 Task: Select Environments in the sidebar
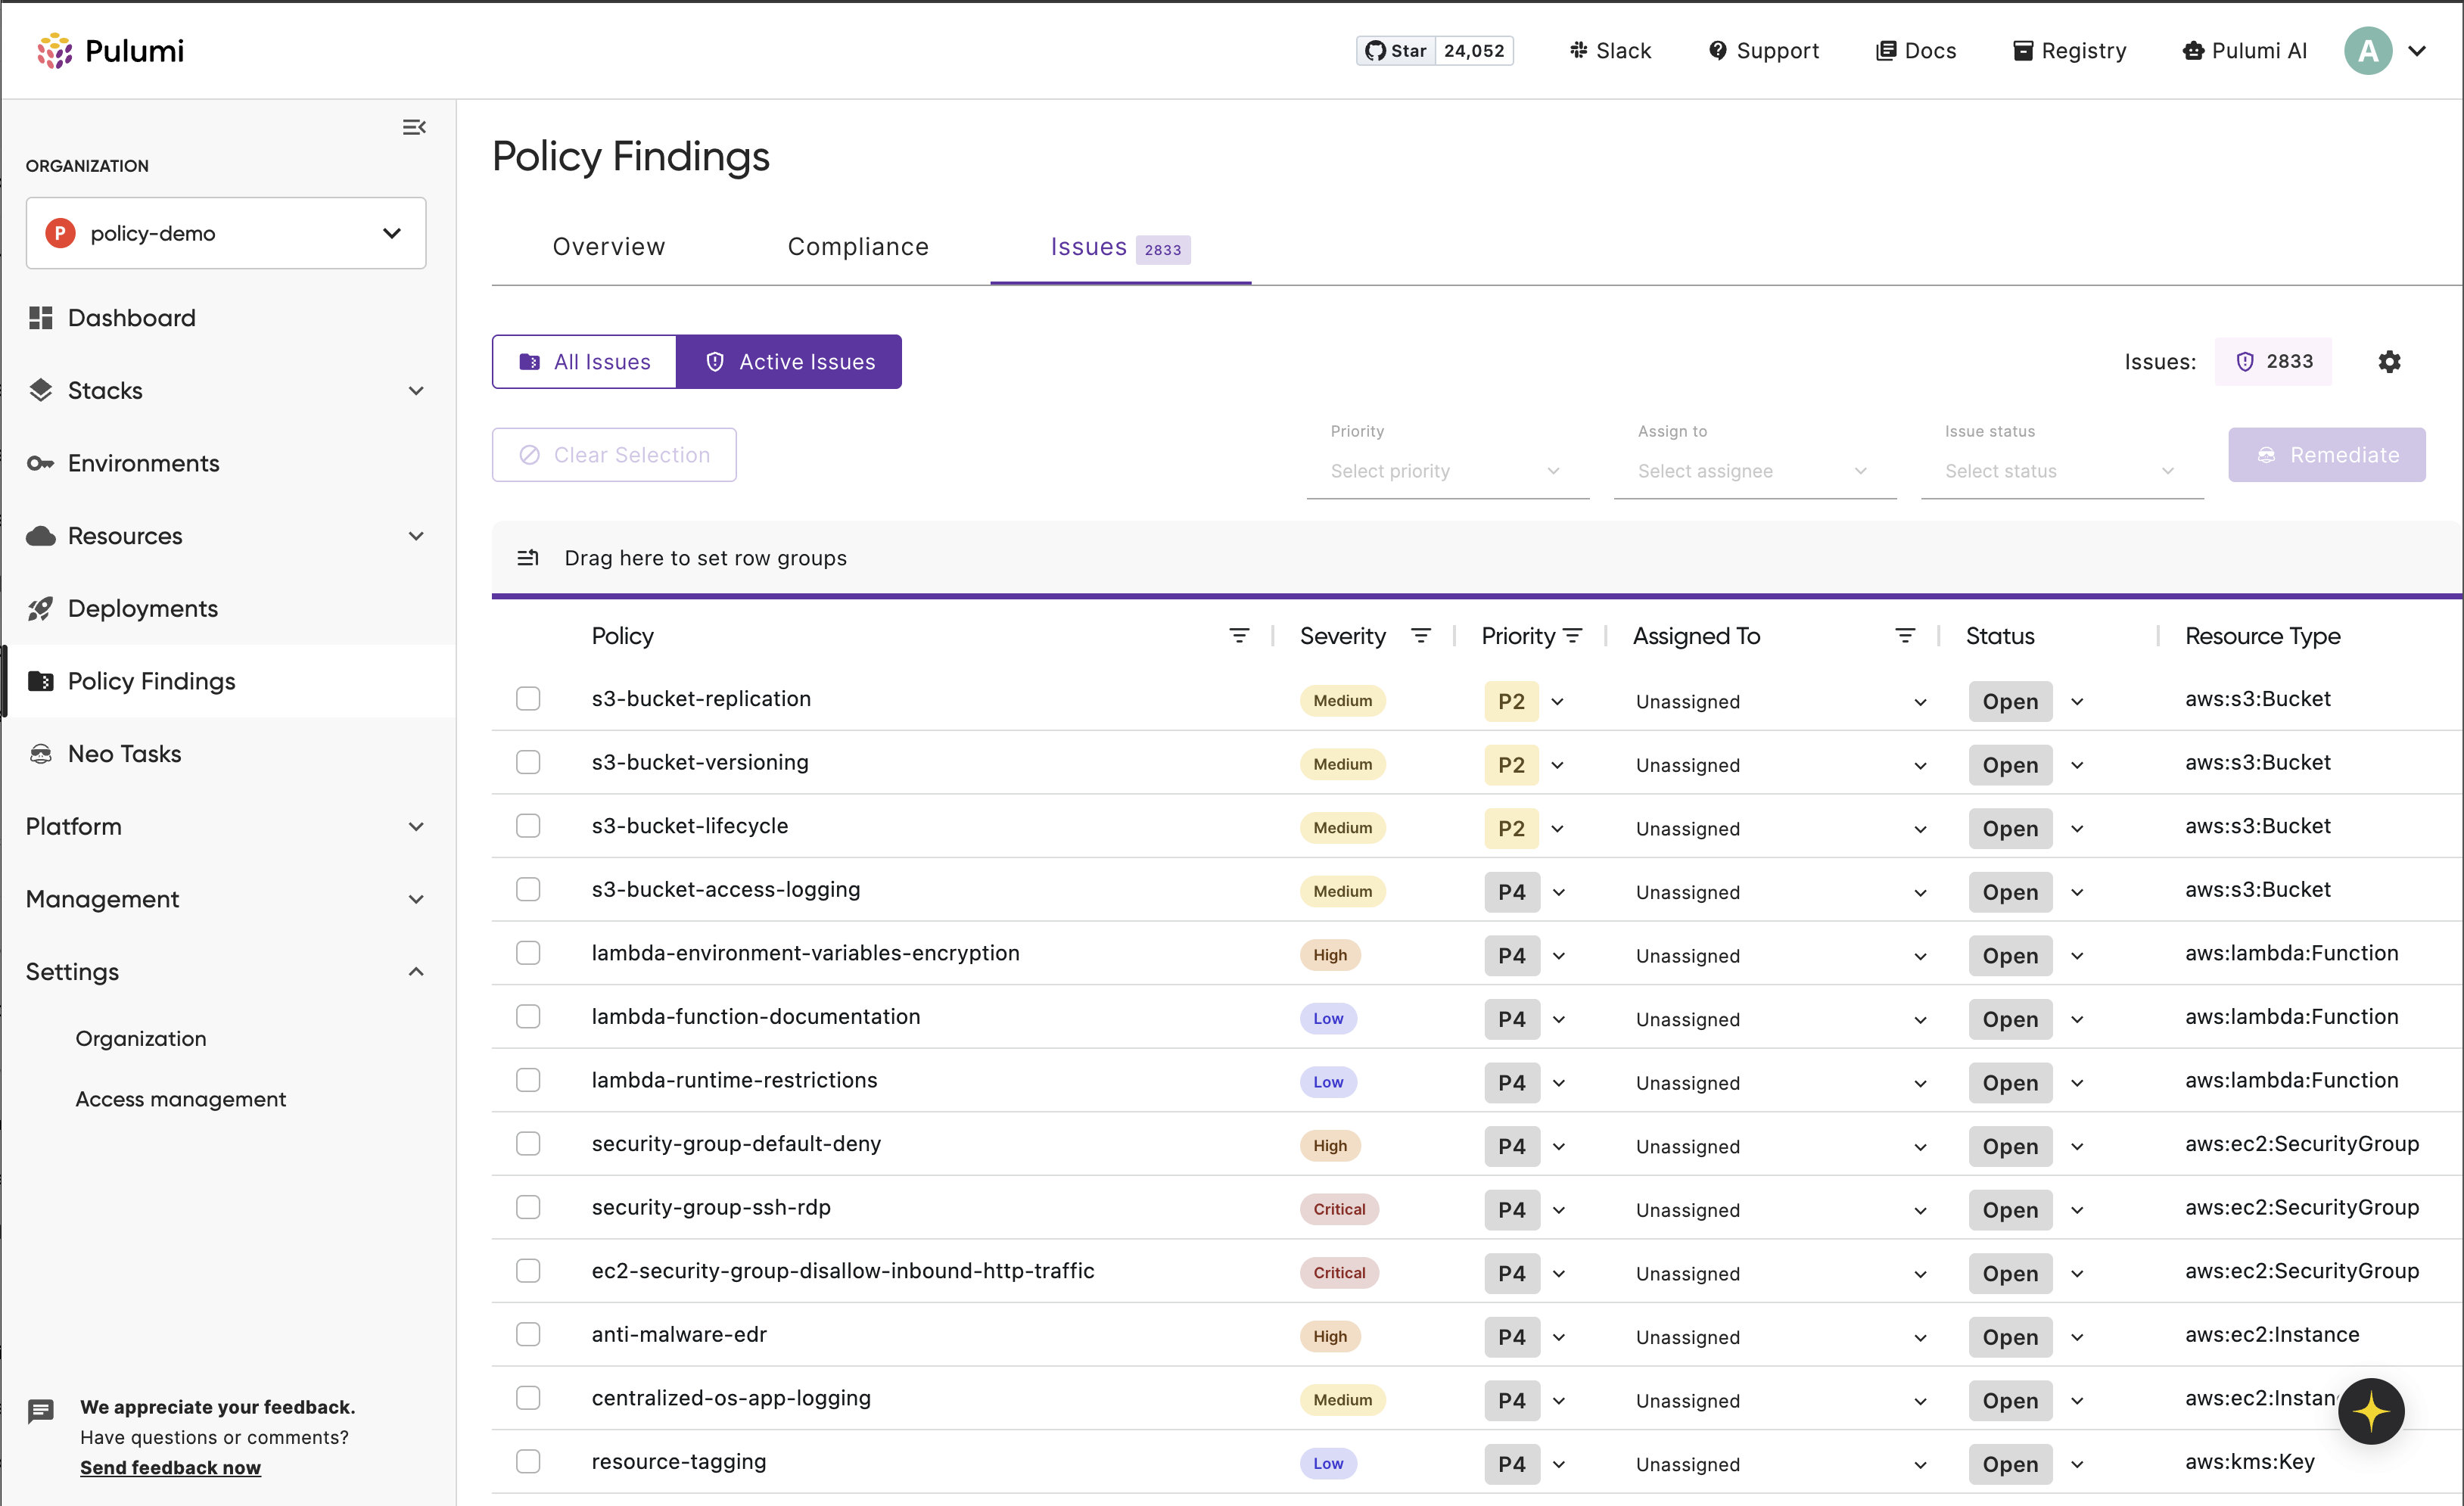(x=143, y=463)
